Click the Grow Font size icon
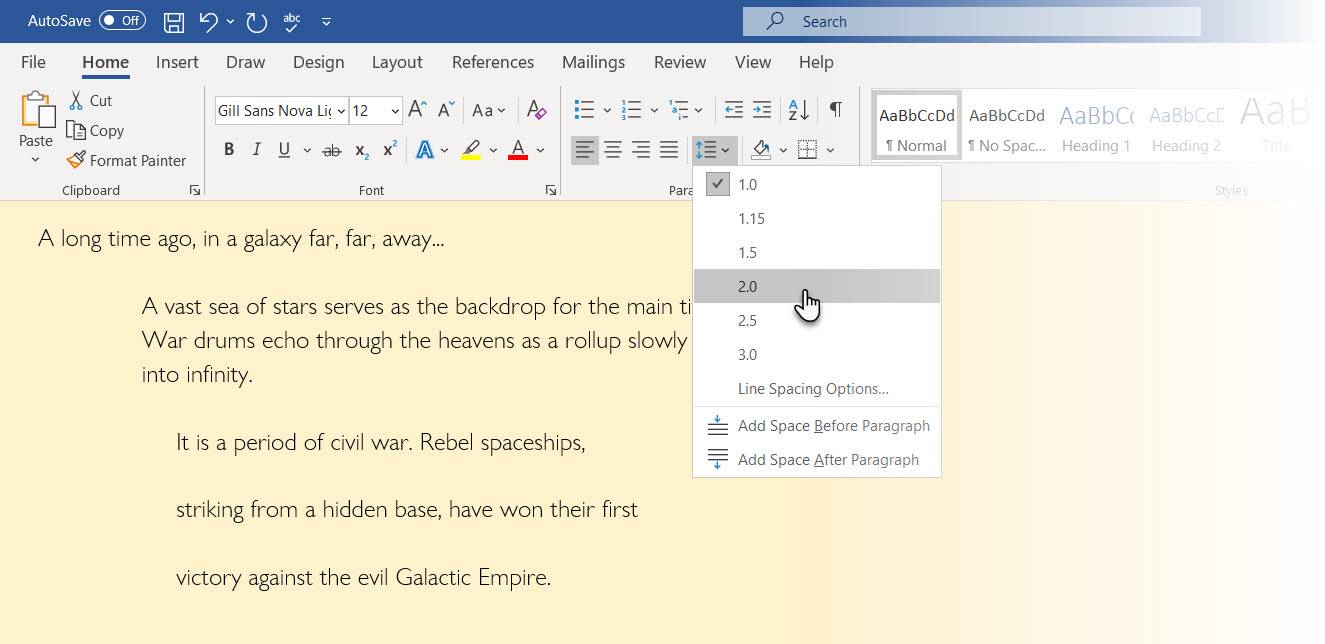This screenshot has height=644, width=1325. [x=418, y=110]
